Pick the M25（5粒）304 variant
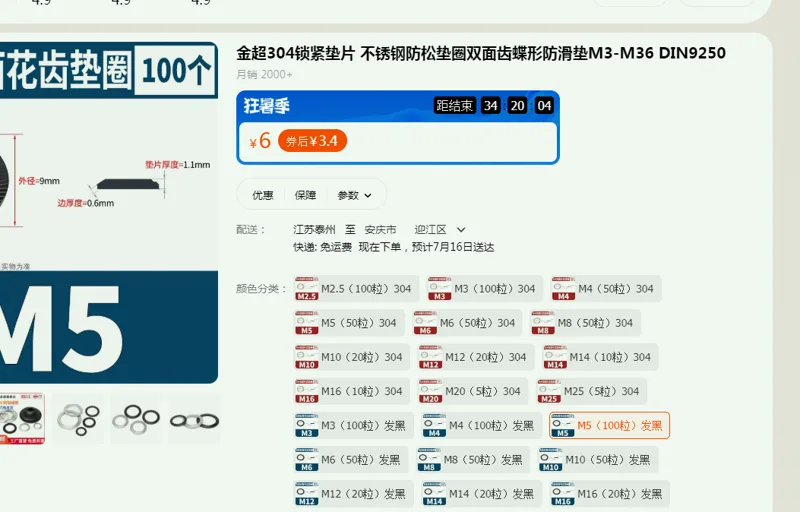800x512 pixels. click(591, 391)
